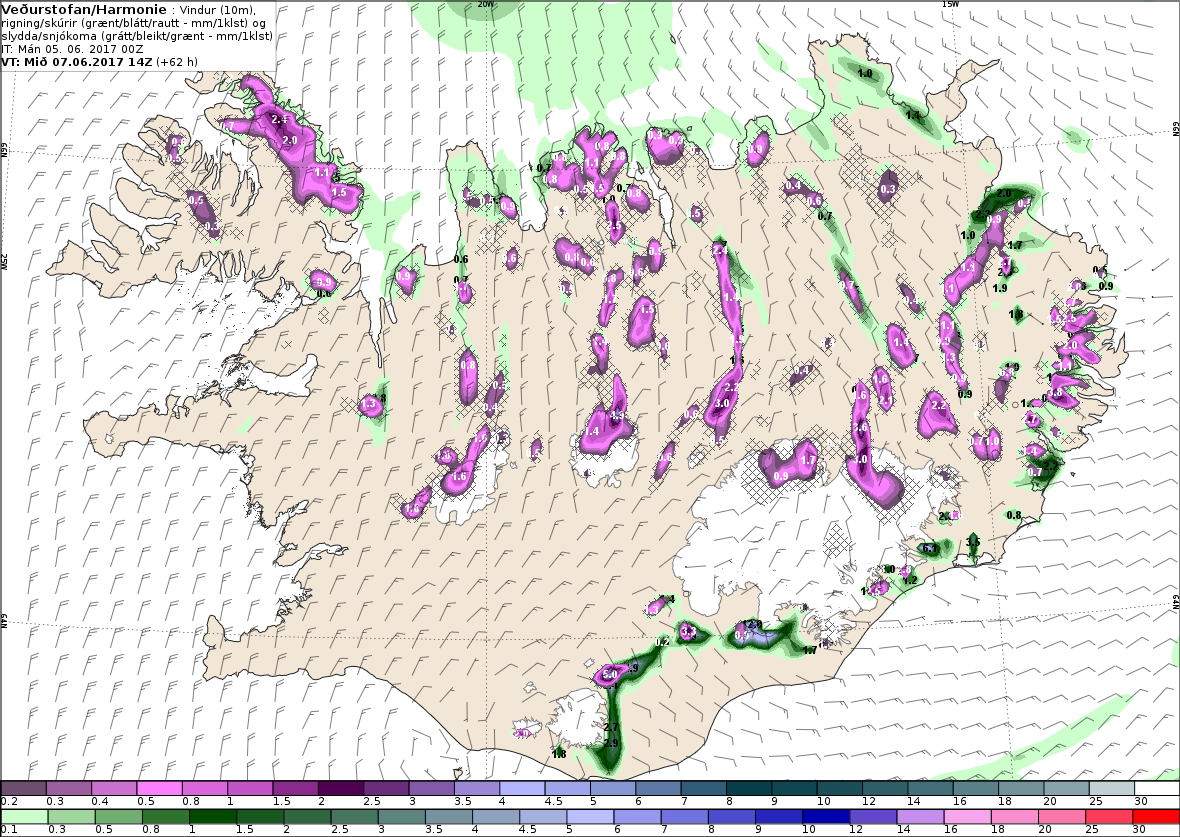Pick the pale mint 0.1–0.3 swatch in lower legend
The image size is (1180, 837).
(x=24, y=817)
